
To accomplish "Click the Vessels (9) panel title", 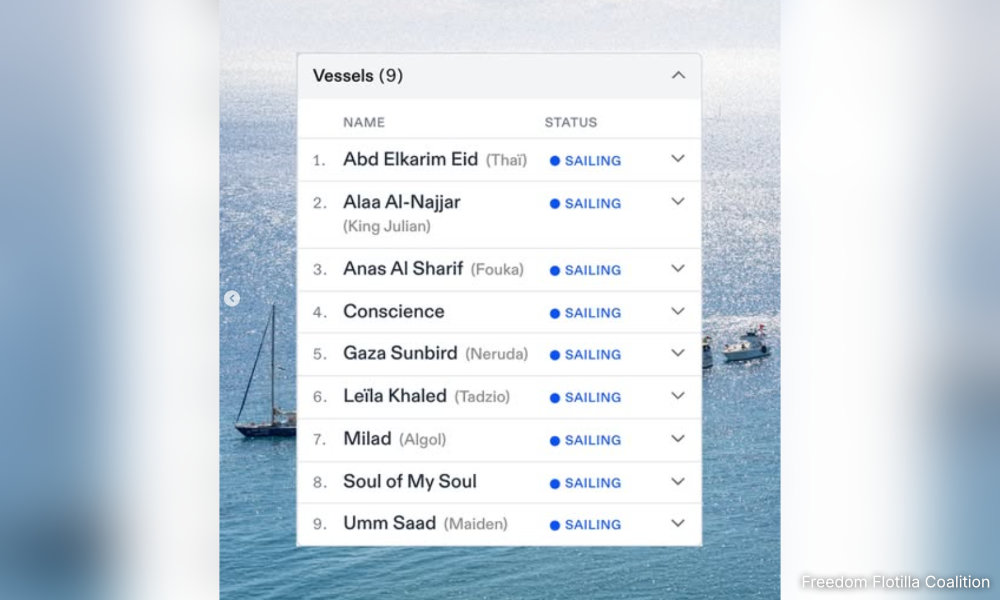I will tap(358, 76).
